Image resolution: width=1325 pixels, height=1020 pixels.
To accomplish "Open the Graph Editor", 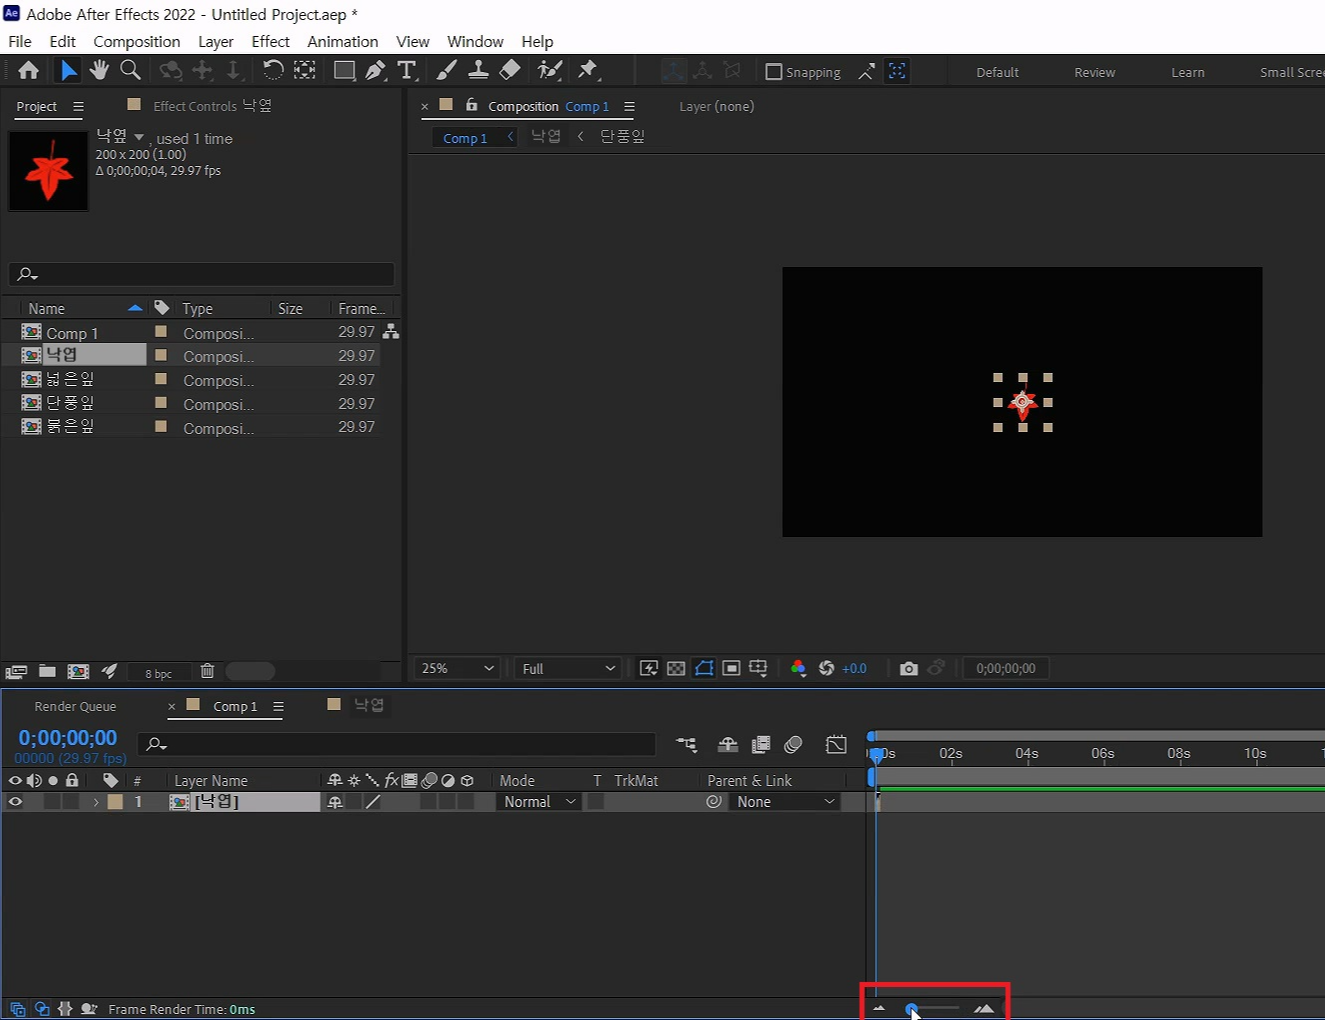I will (x=836, y=744).
